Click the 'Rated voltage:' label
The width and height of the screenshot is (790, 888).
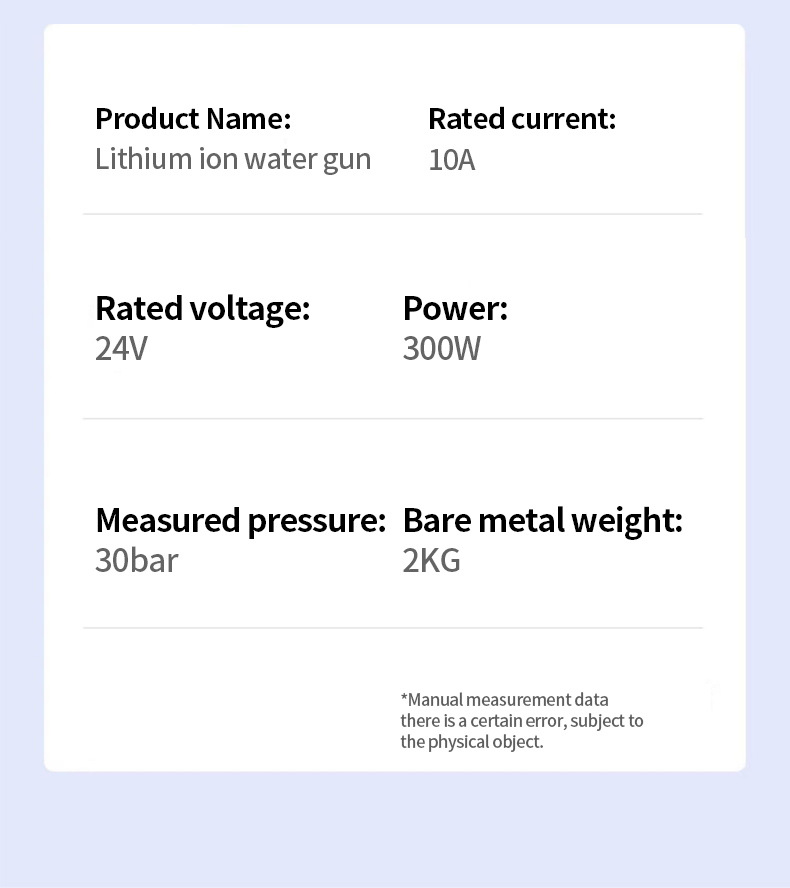click(x=202, y=308)
